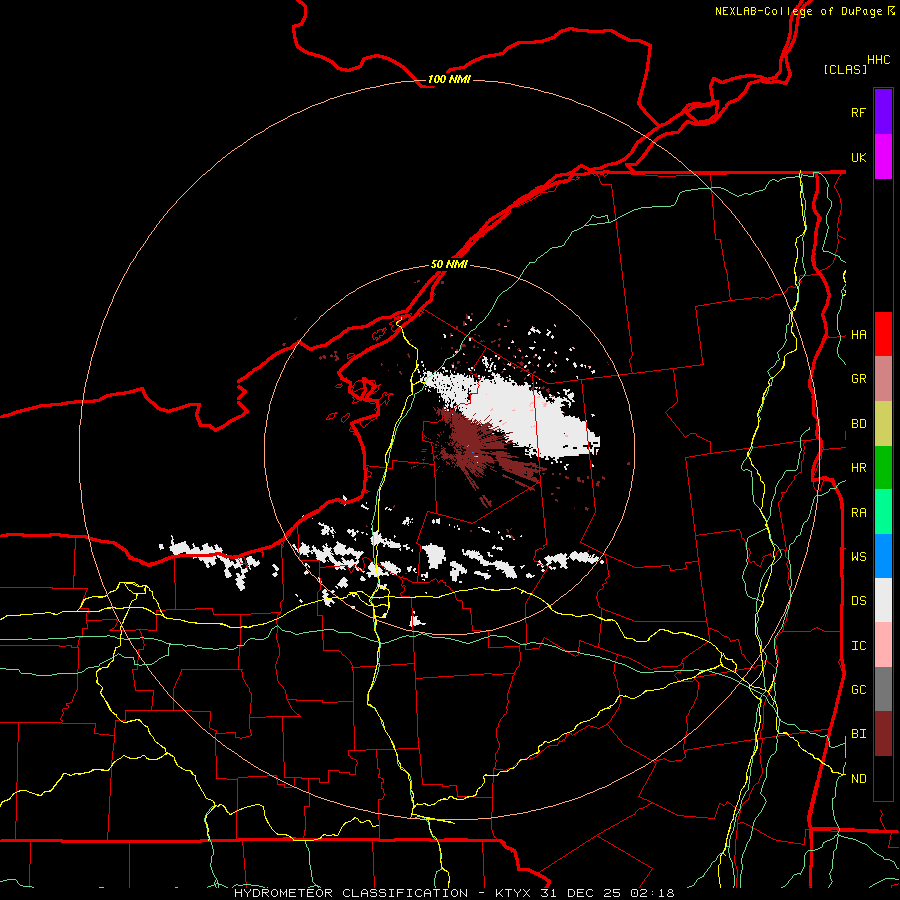Select the IC light pink legend swatch
900x900 pixels.
[x=883, y=645]
